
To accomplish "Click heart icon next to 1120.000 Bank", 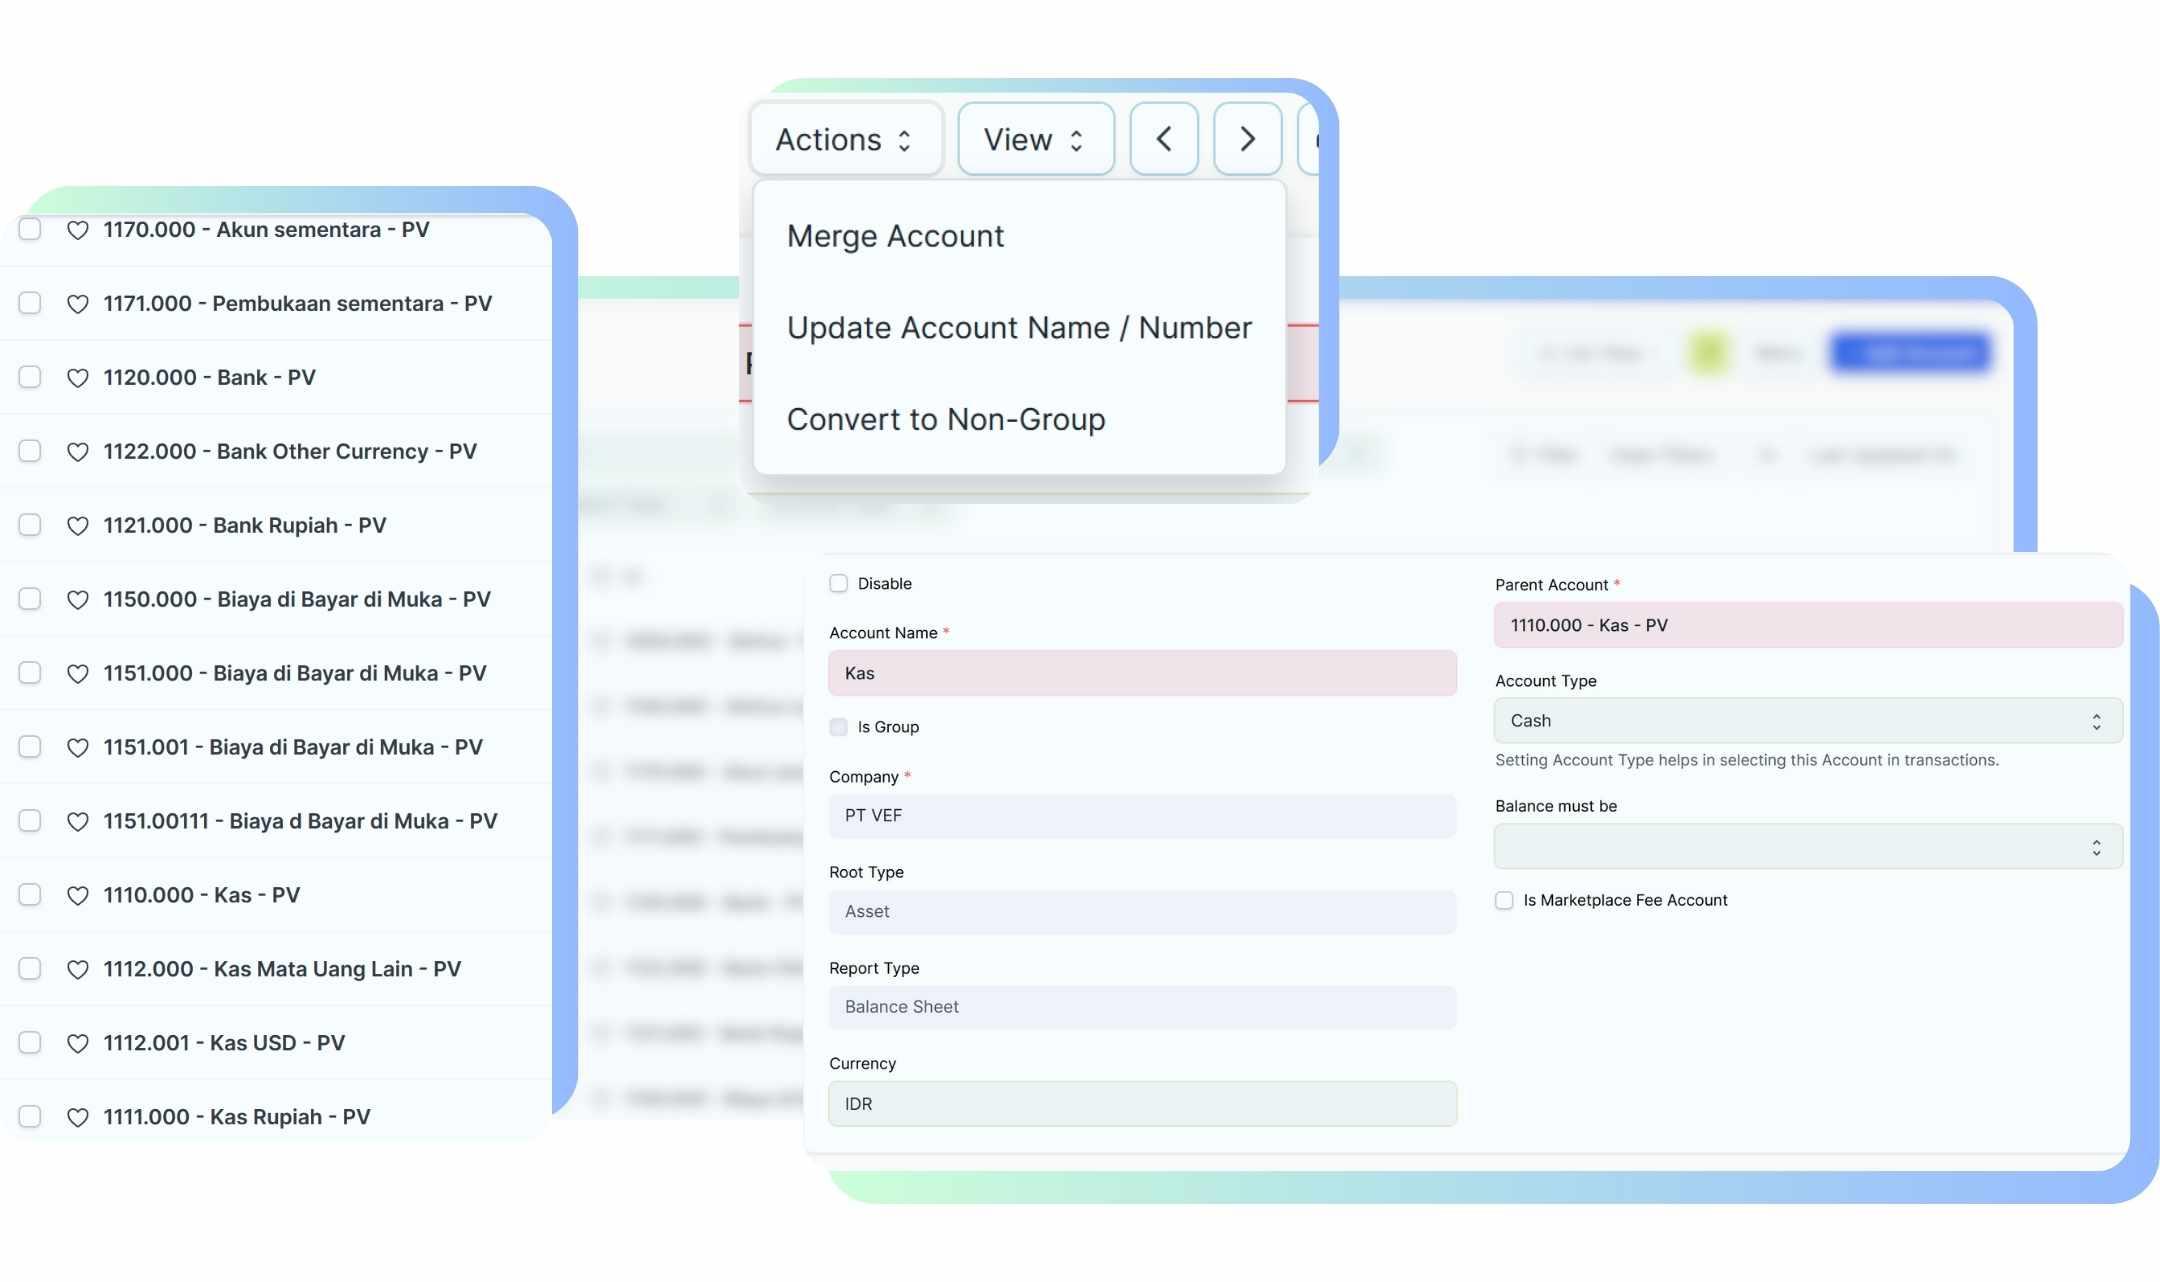I will pos(77,378).
